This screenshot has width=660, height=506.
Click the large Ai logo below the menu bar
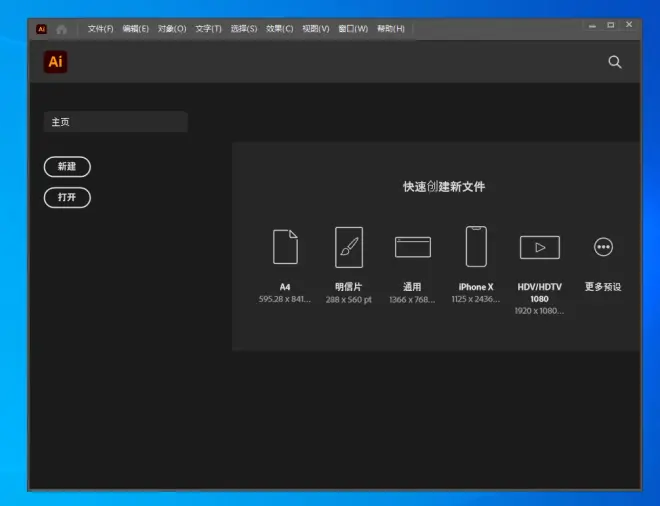[x=56, y=62]
